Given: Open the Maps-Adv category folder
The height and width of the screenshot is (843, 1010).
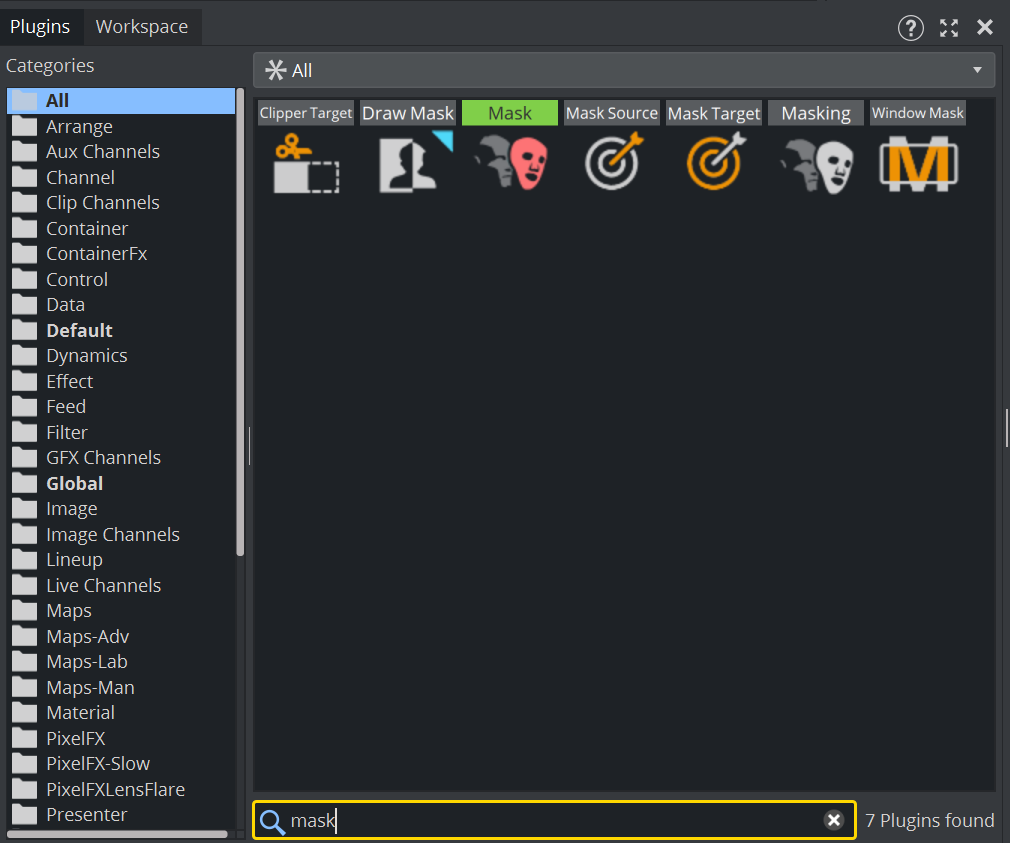Looking at the screenshot, I should tap(87, 636).
